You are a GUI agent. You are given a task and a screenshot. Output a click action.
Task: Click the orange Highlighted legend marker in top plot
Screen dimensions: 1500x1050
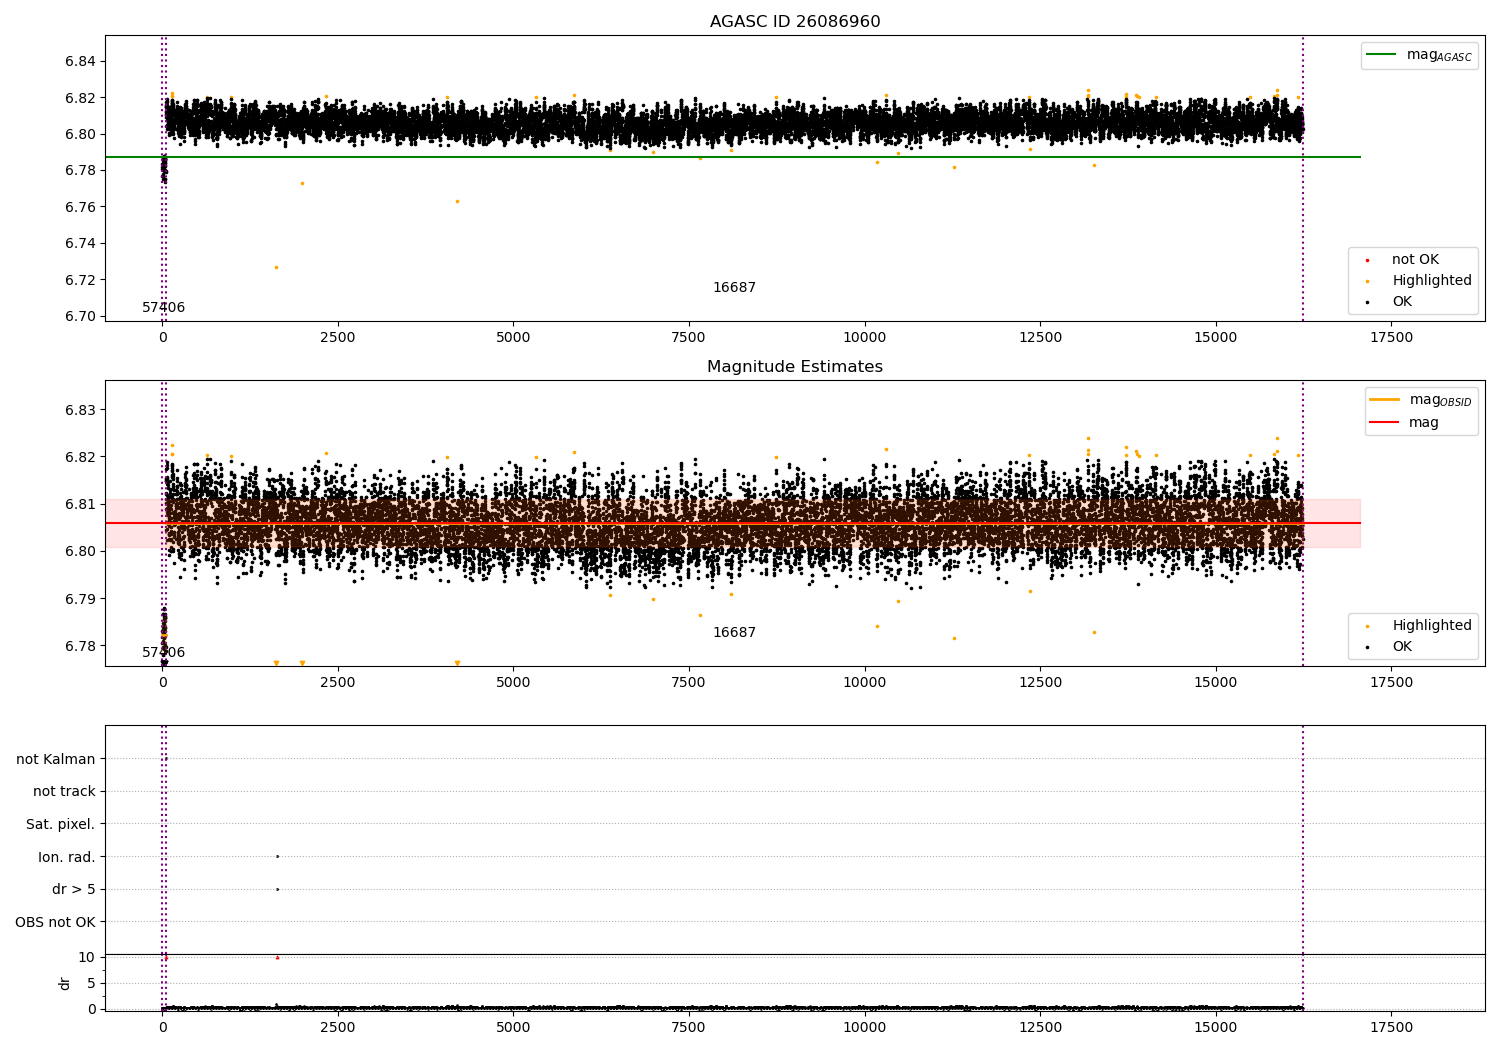tap(1367, 281)
